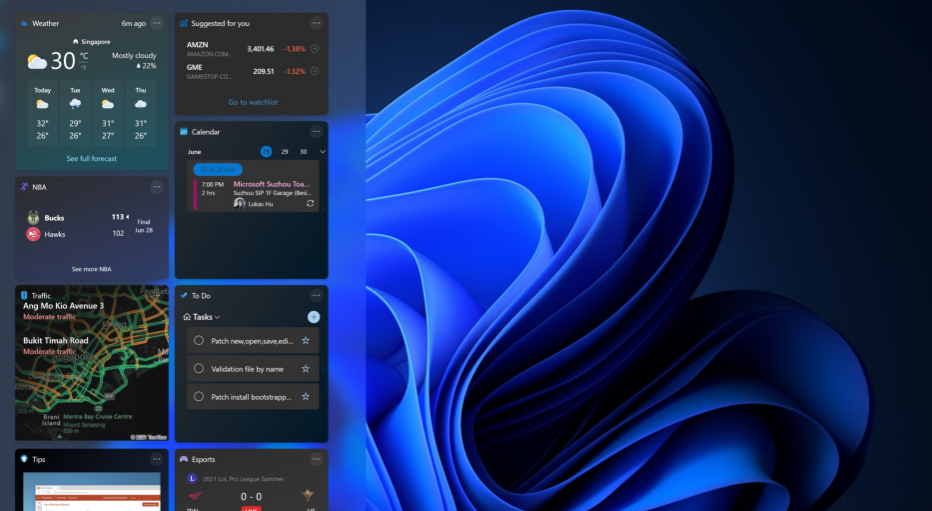This screenshot has width=932, height=511.
Task: Click Hawks 102 score row
Action: (75, 234)
